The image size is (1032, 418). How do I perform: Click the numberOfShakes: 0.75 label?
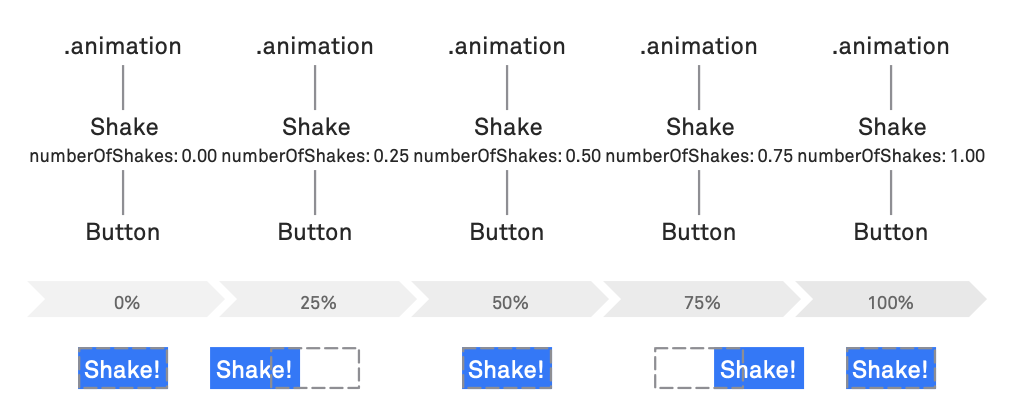[x=699, y=157]
